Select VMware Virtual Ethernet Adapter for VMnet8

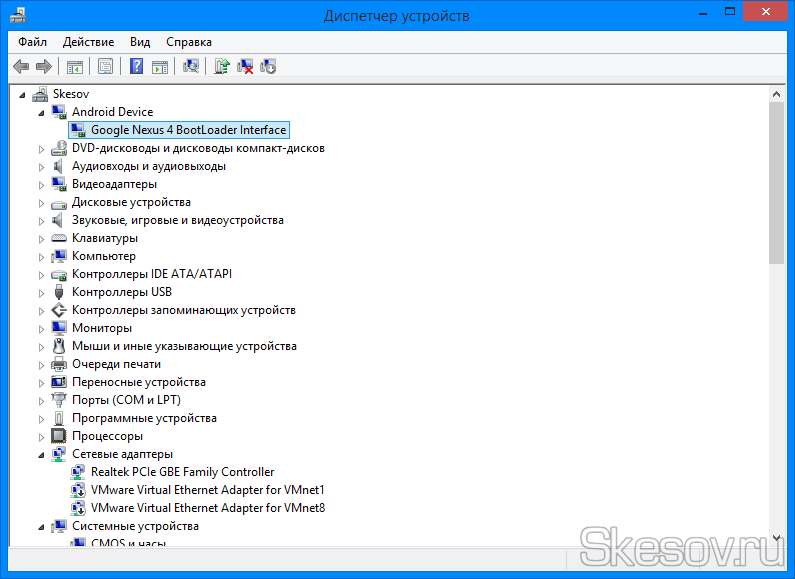[207, 508]
